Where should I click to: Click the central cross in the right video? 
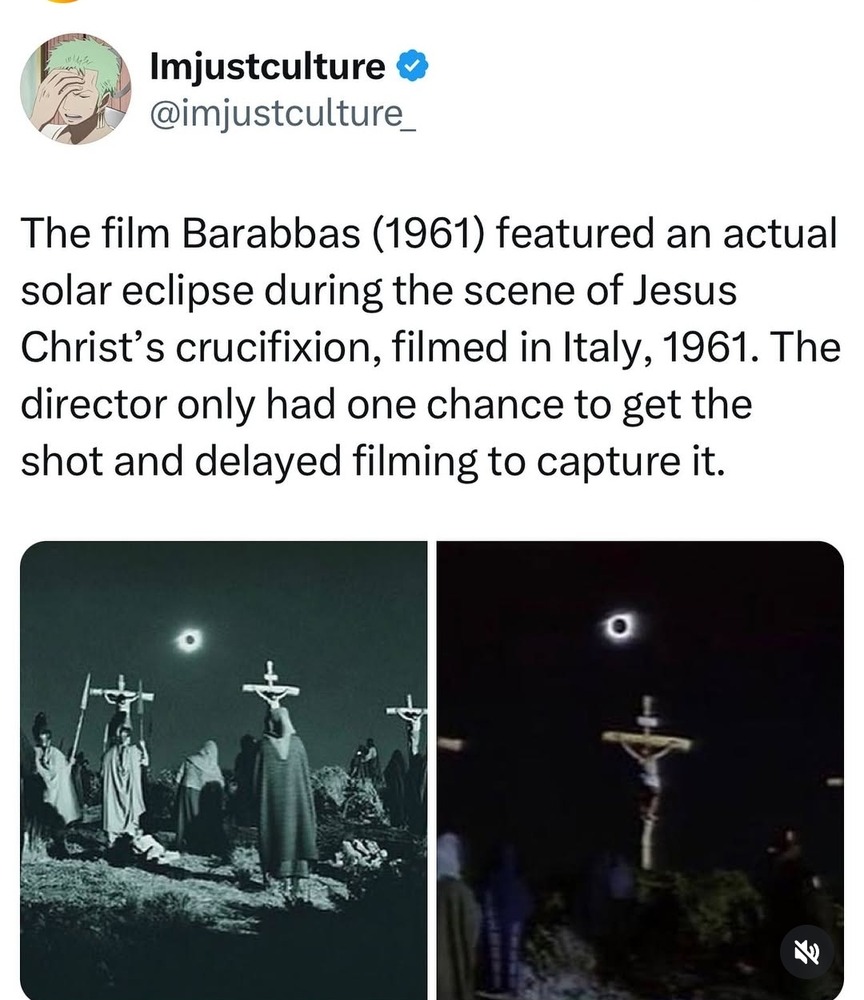pyautogui.click(x=648, y=760)
